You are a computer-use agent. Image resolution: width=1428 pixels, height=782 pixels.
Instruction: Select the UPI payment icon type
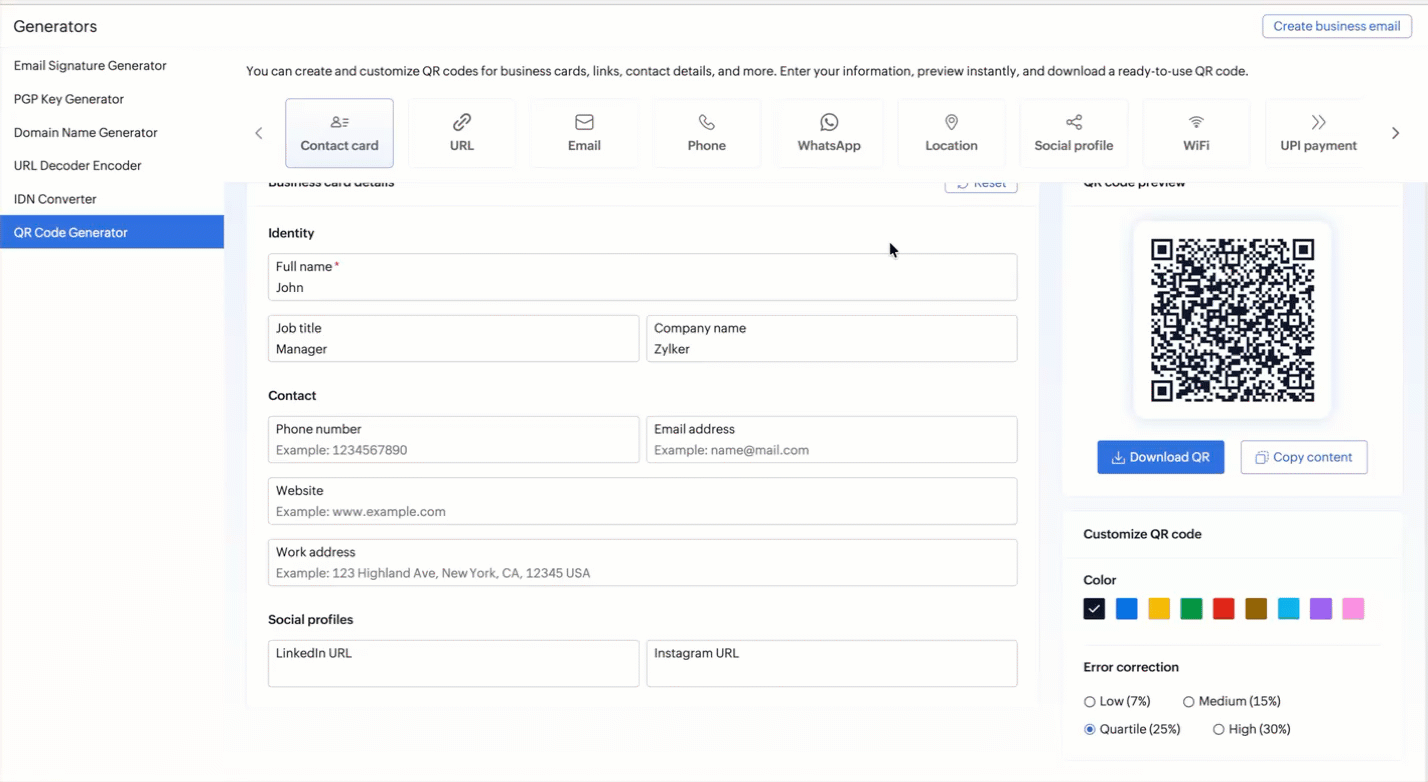1318,133
